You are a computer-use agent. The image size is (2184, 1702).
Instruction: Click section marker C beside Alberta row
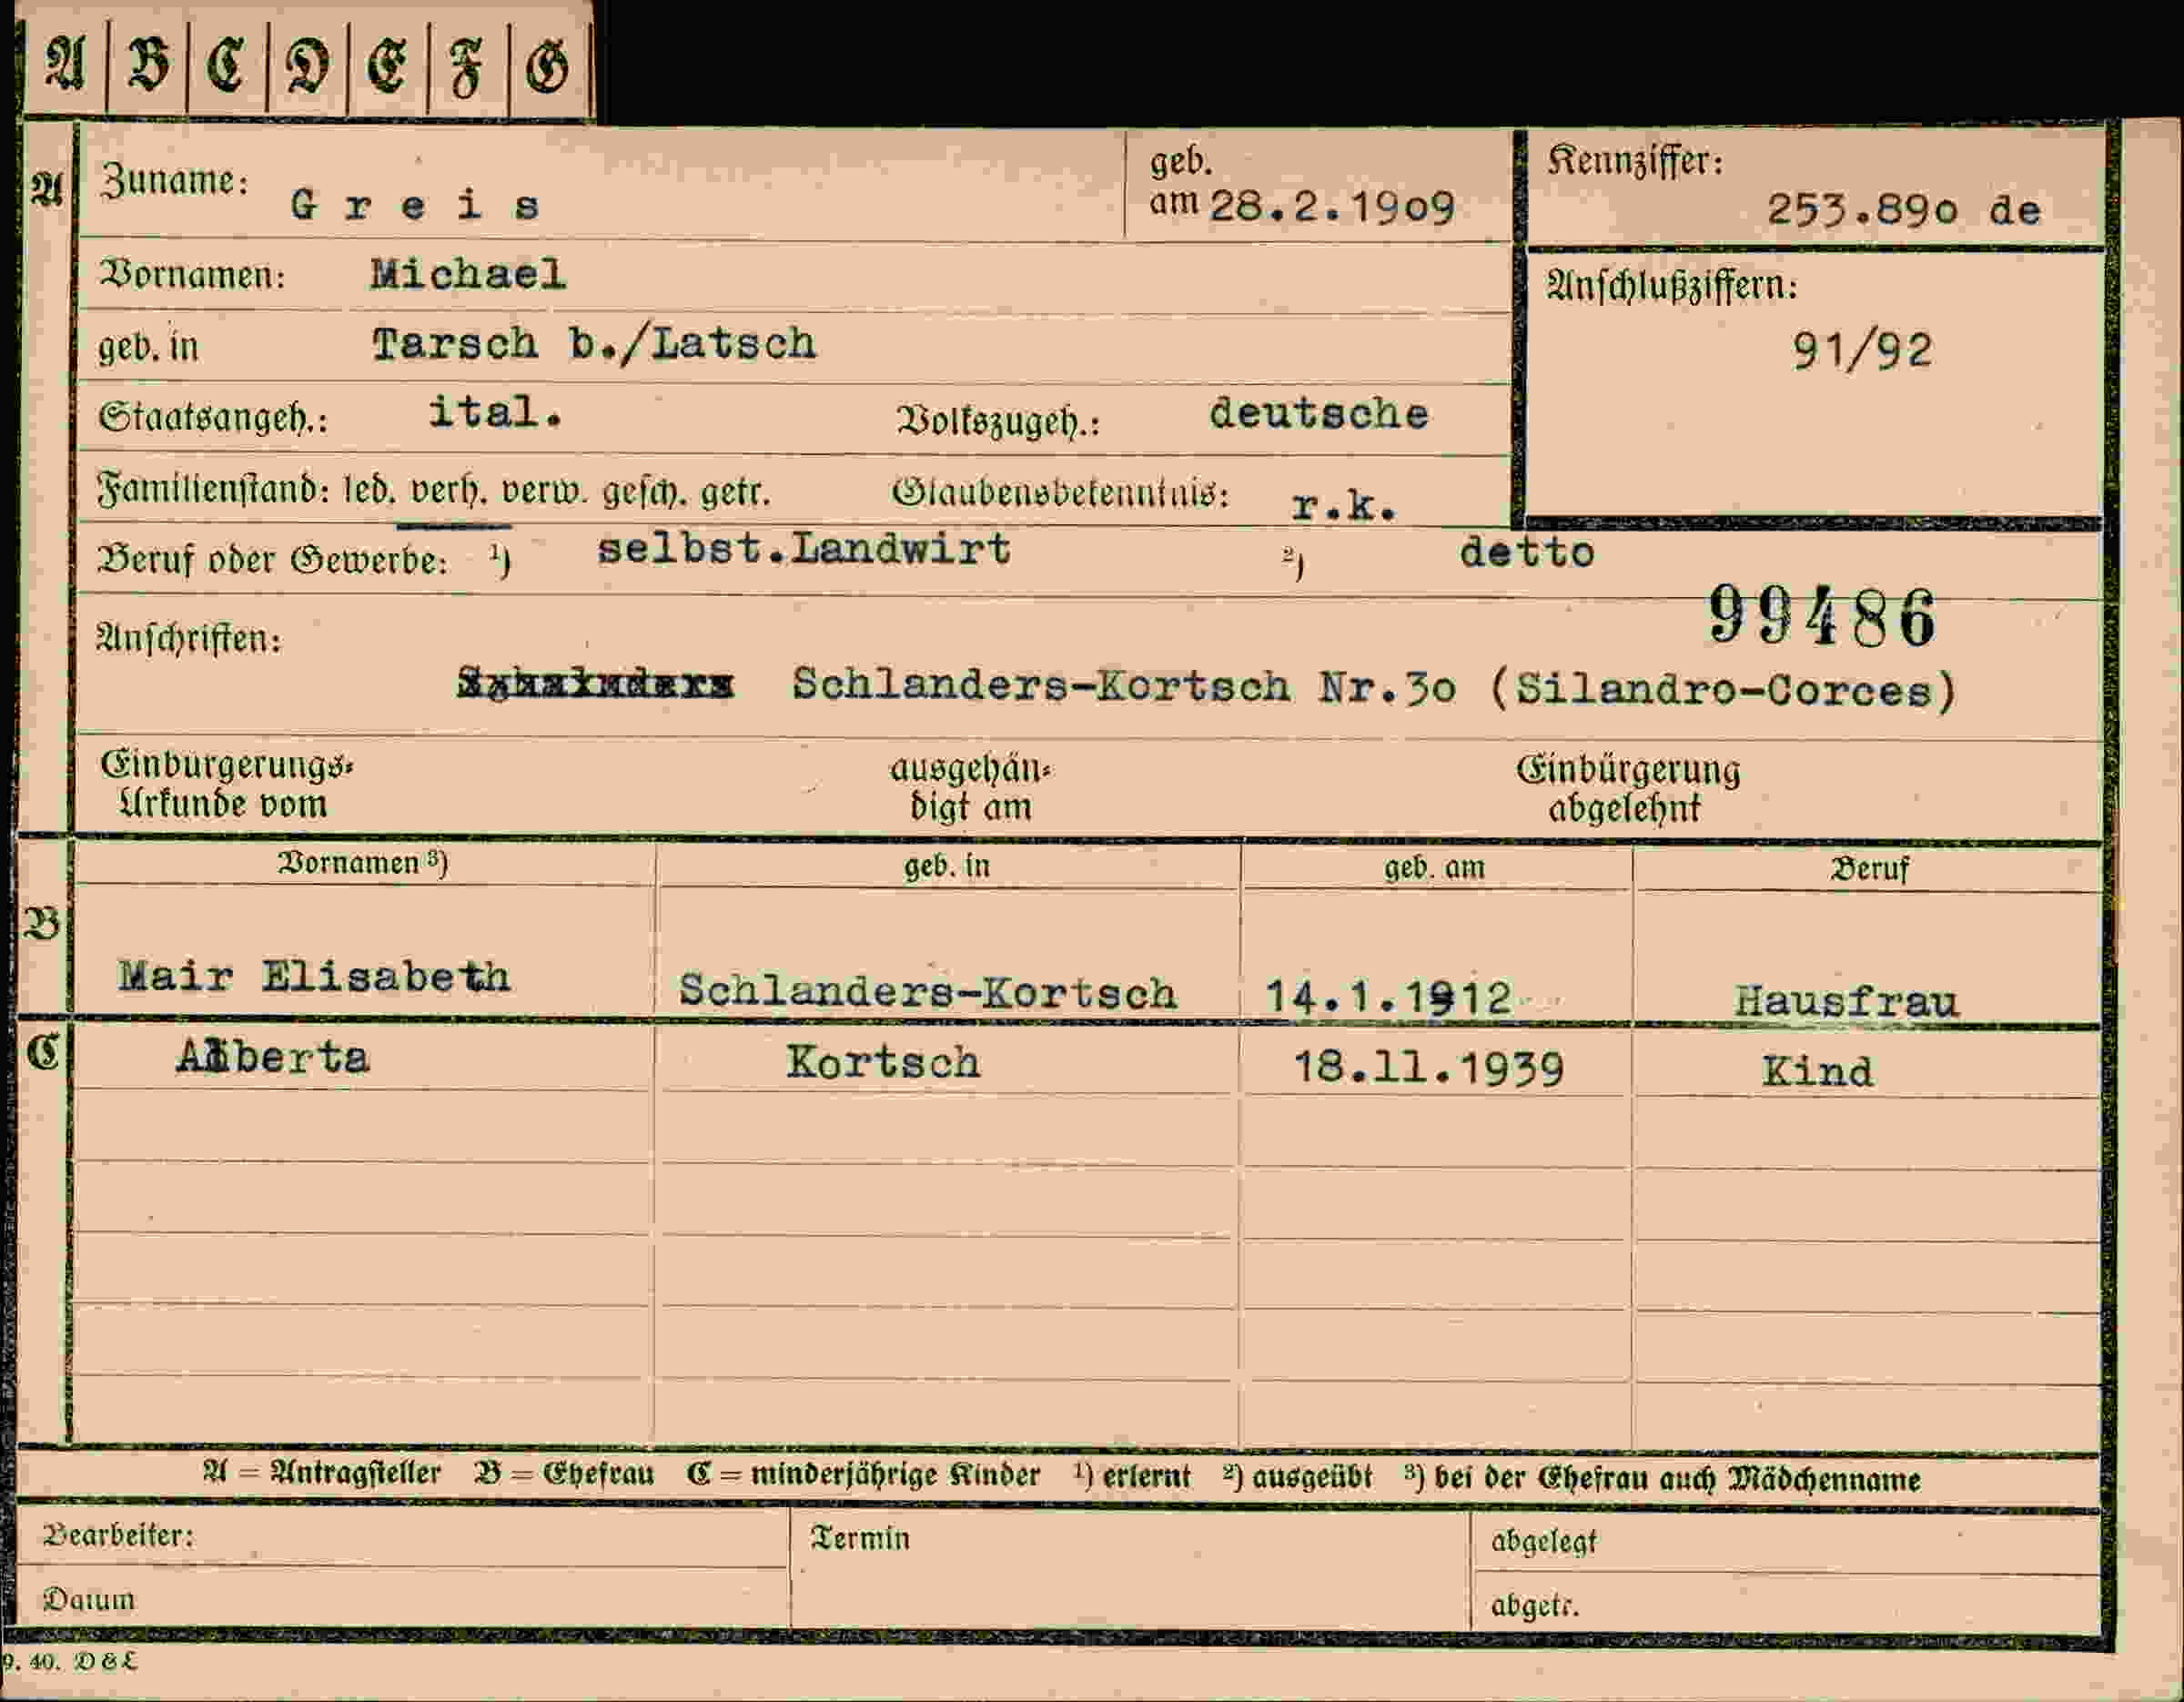[x=43, y=1053]
